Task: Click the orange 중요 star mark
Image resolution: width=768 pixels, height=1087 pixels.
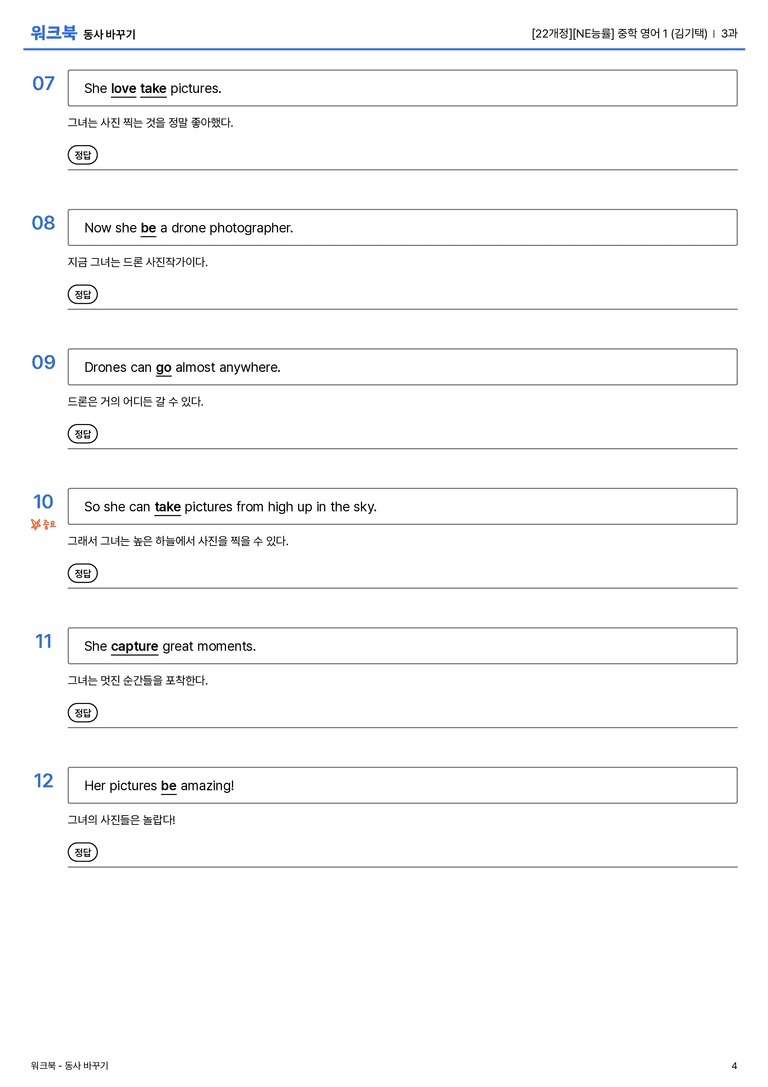Action: coord(43,524)
